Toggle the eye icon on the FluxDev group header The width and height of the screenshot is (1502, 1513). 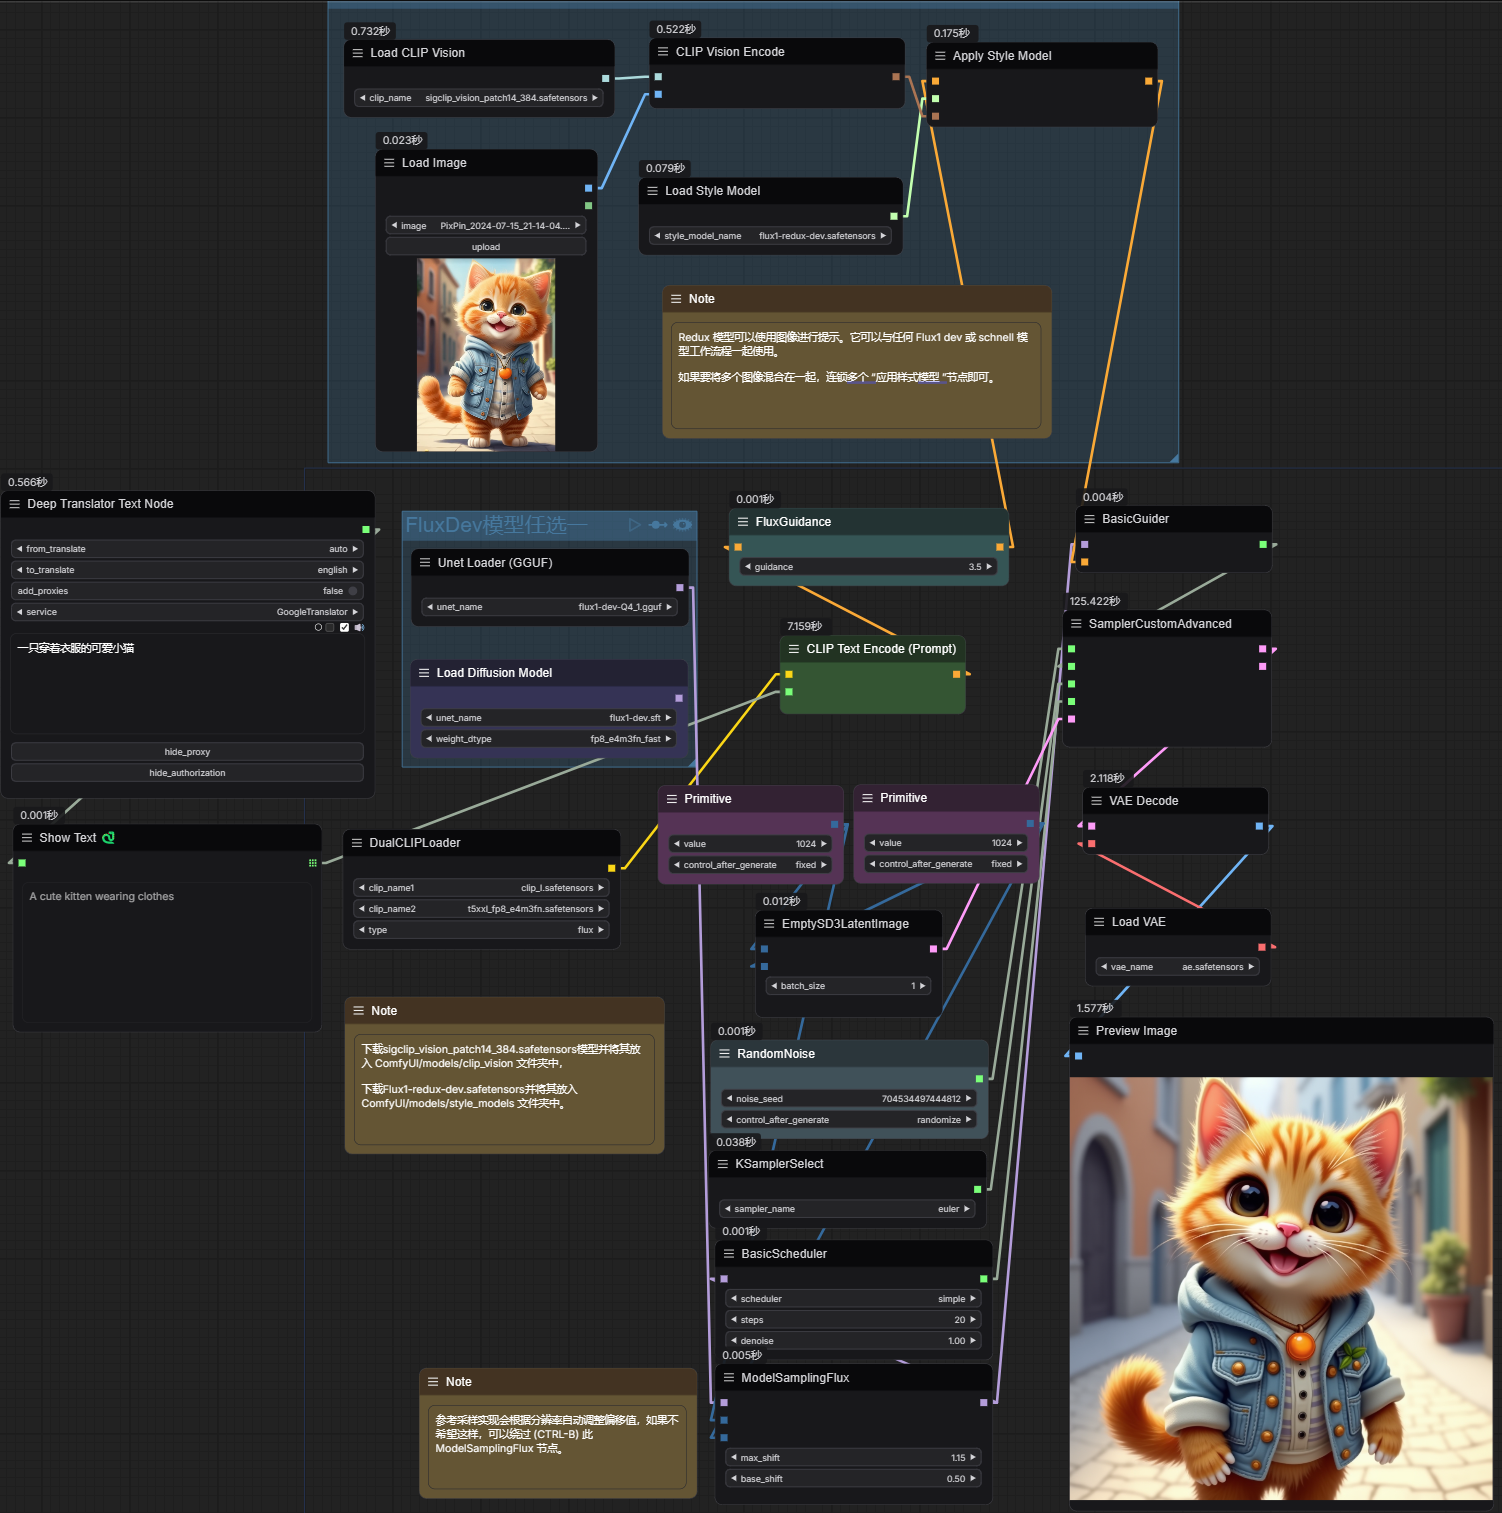coord(682,525)
